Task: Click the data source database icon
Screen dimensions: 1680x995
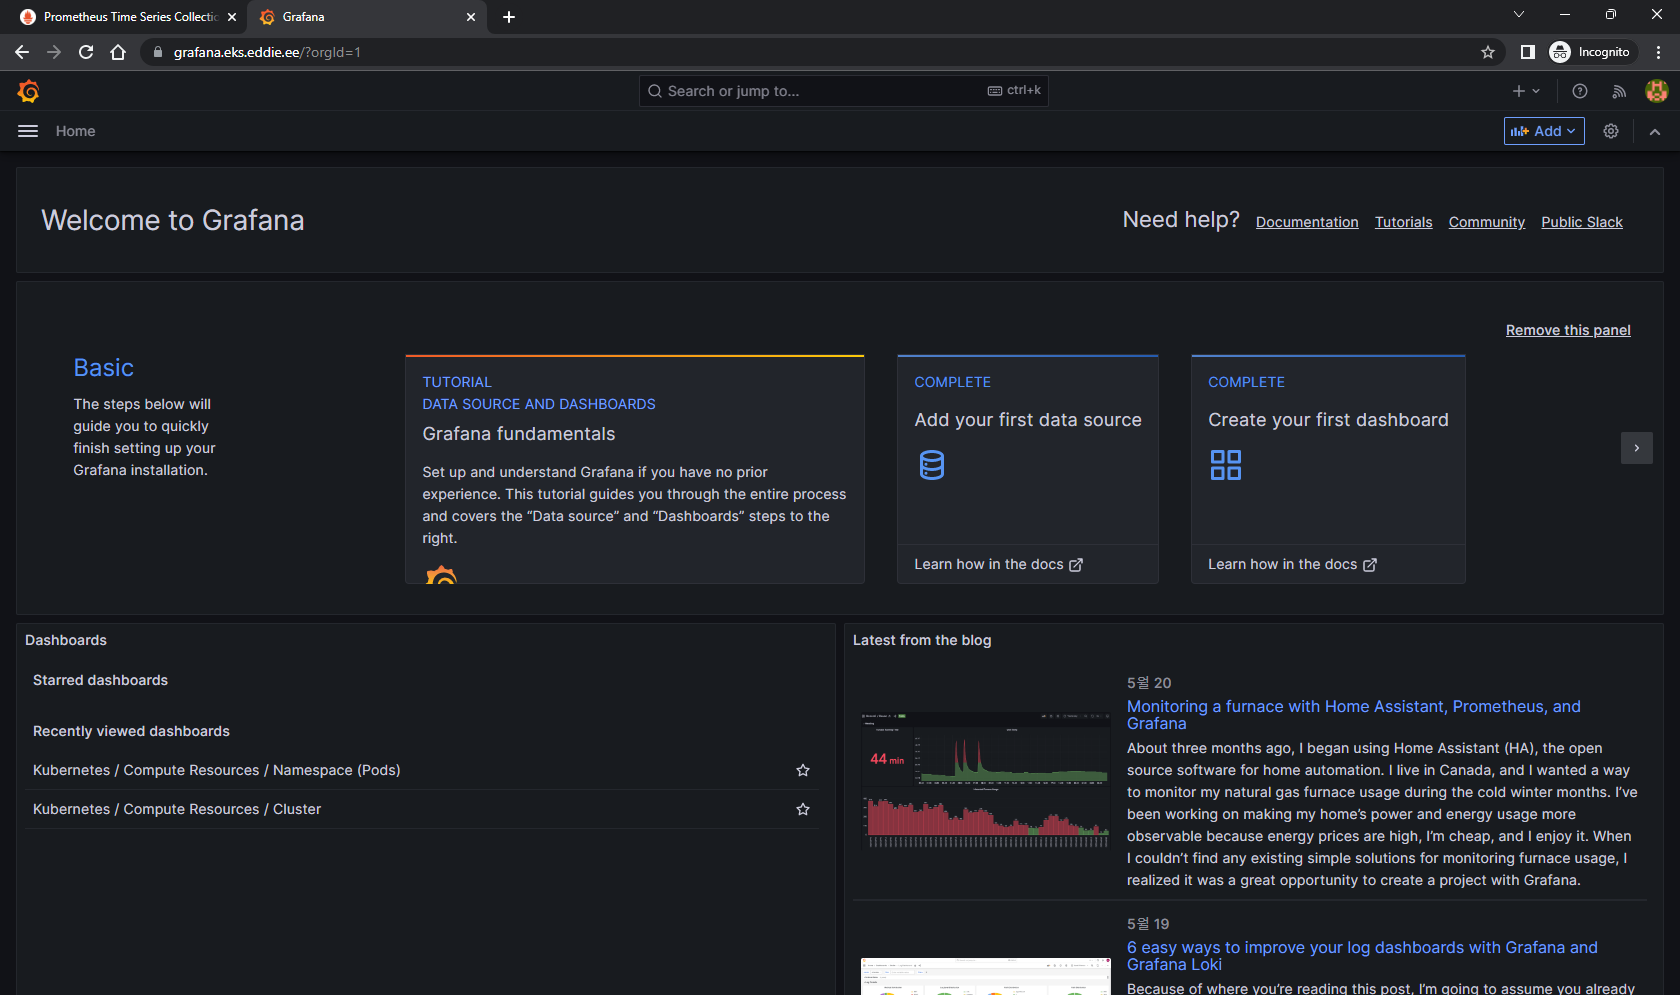Action: [x=932, y=465]
